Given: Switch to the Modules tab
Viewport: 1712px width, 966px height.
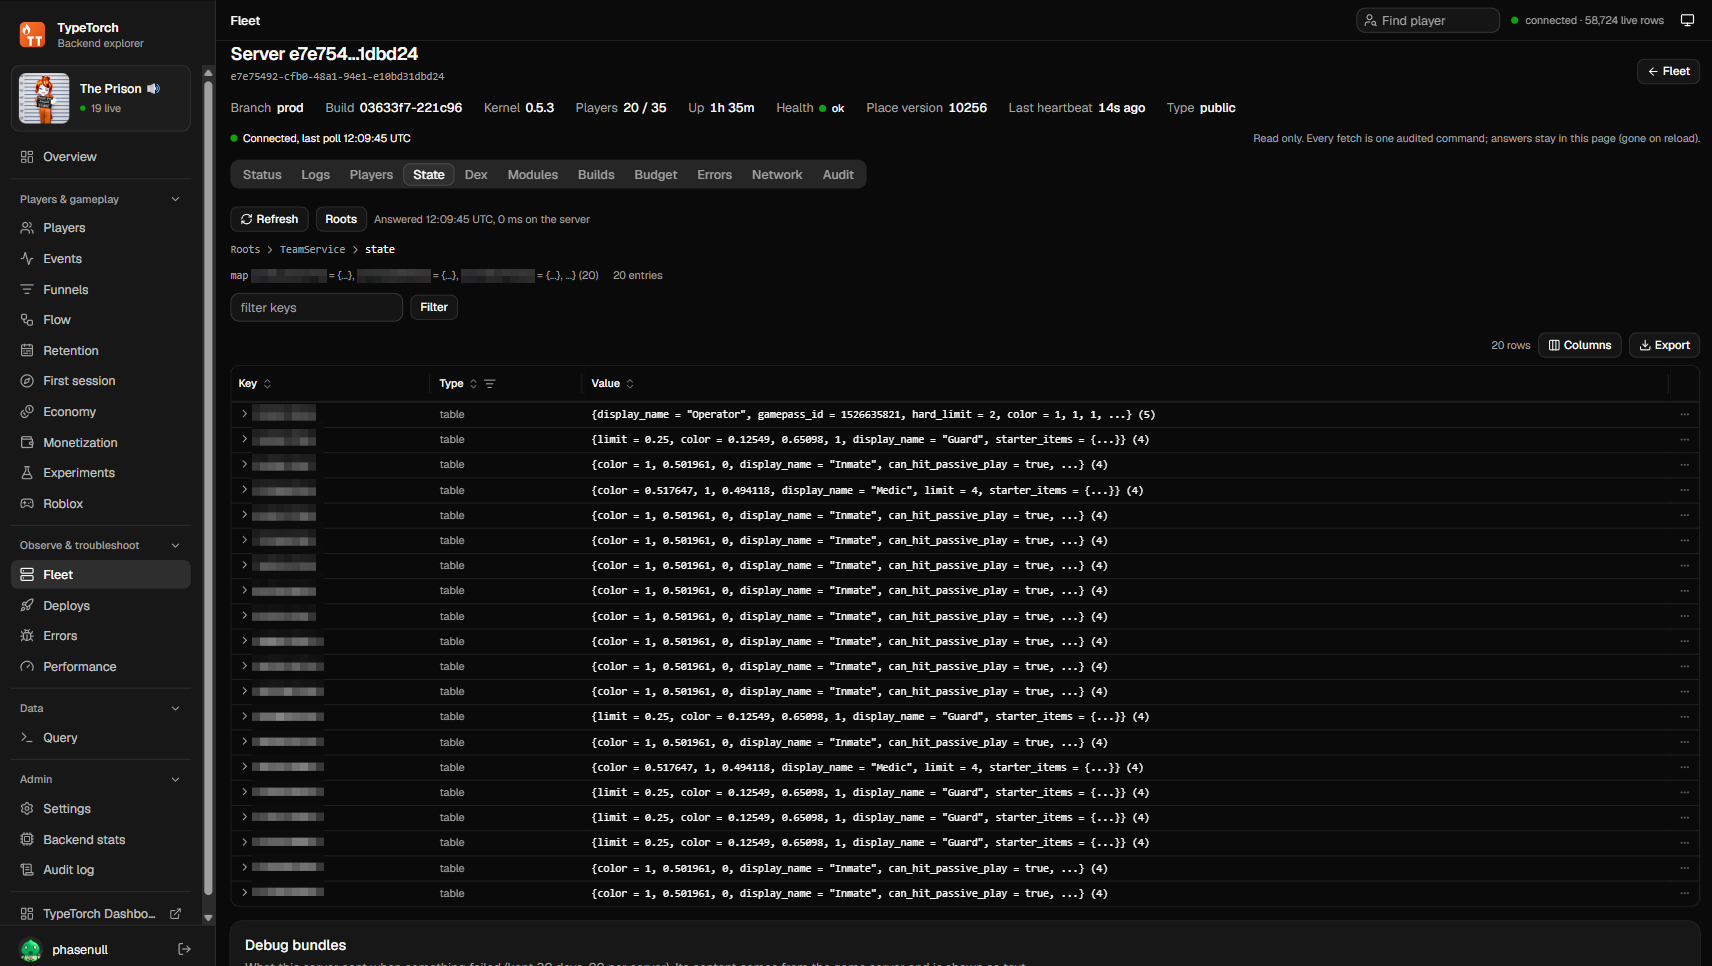Looking at the screenshot, I should [x=532, y=175].
